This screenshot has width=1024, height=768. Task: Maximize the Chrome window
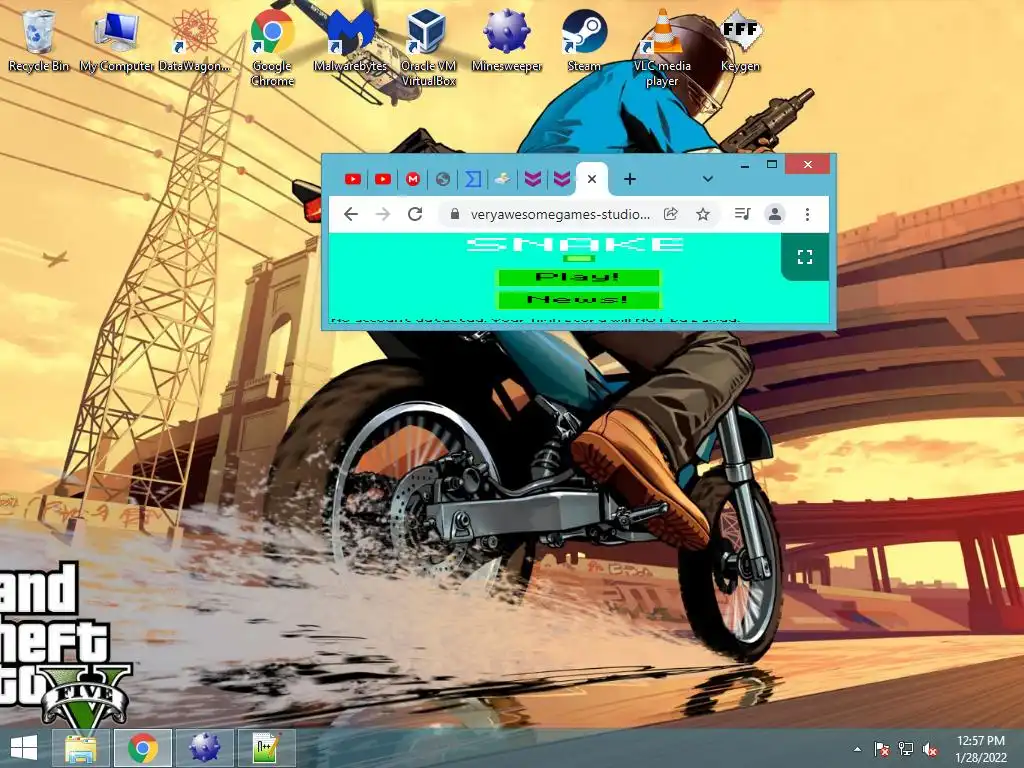[771, 165]
